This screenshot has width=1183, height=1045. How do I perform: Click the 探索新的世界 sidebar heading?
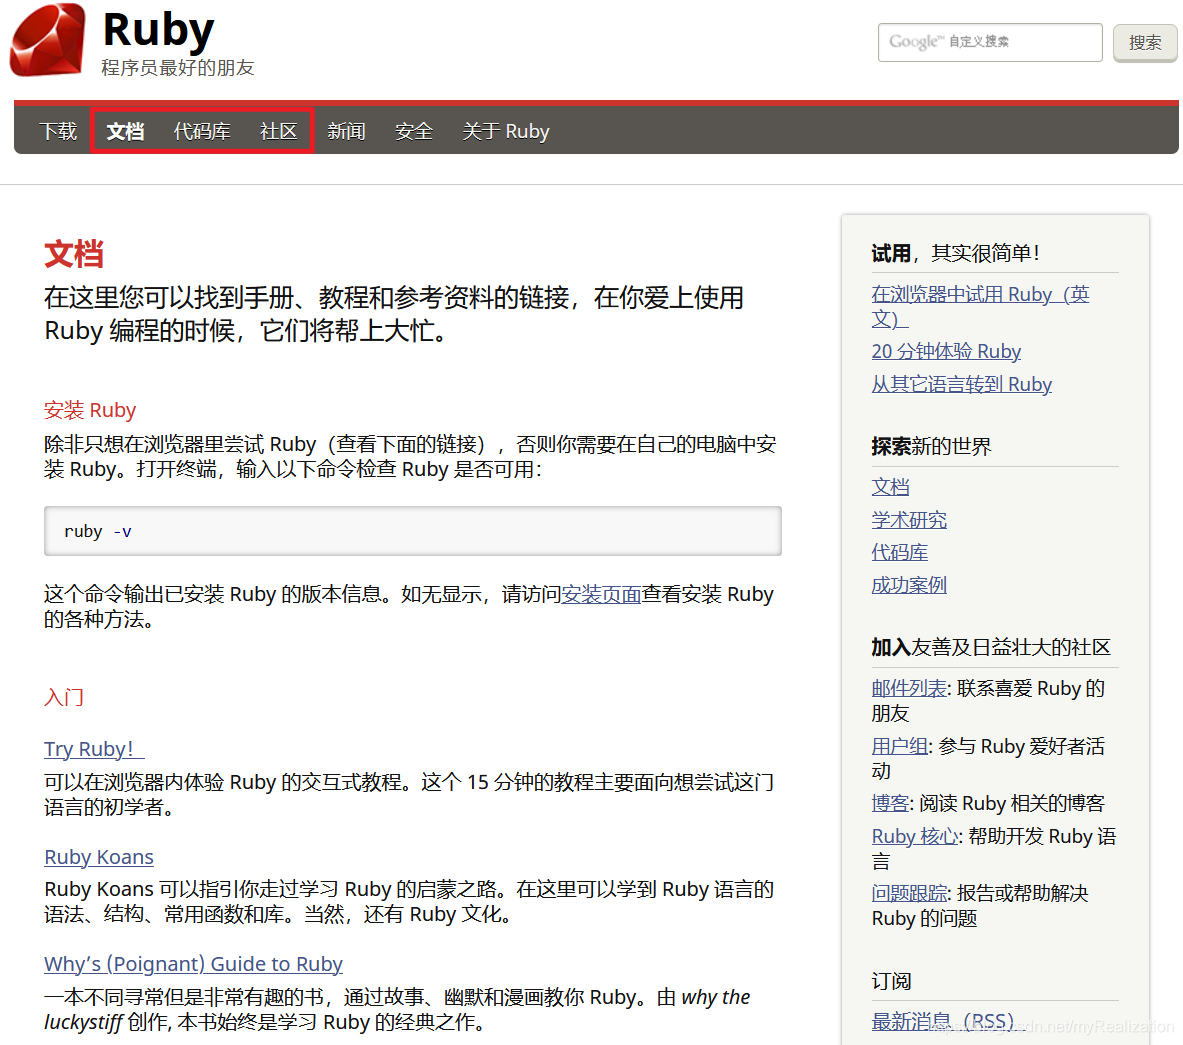click(x=931, y=446)
